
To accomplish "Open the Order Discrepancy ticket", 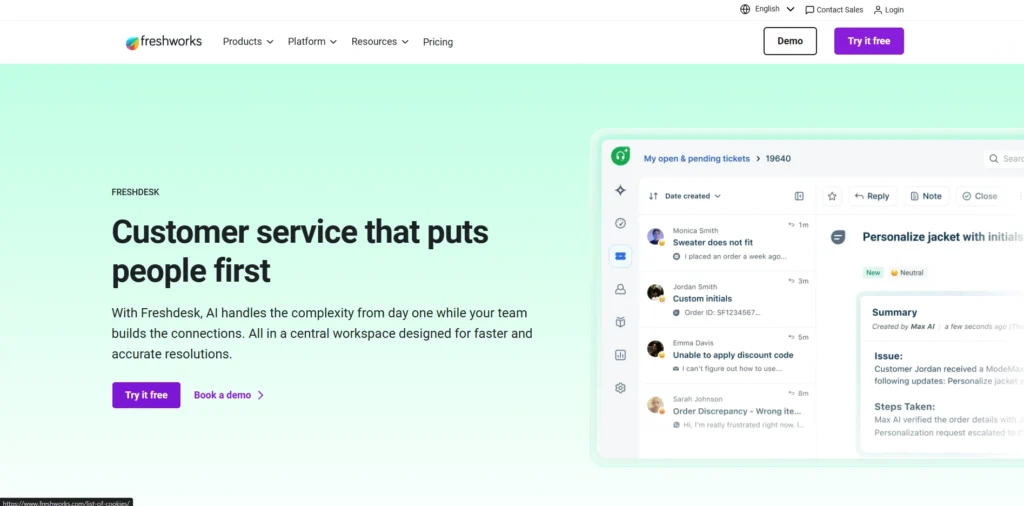I will coord(737,411).
